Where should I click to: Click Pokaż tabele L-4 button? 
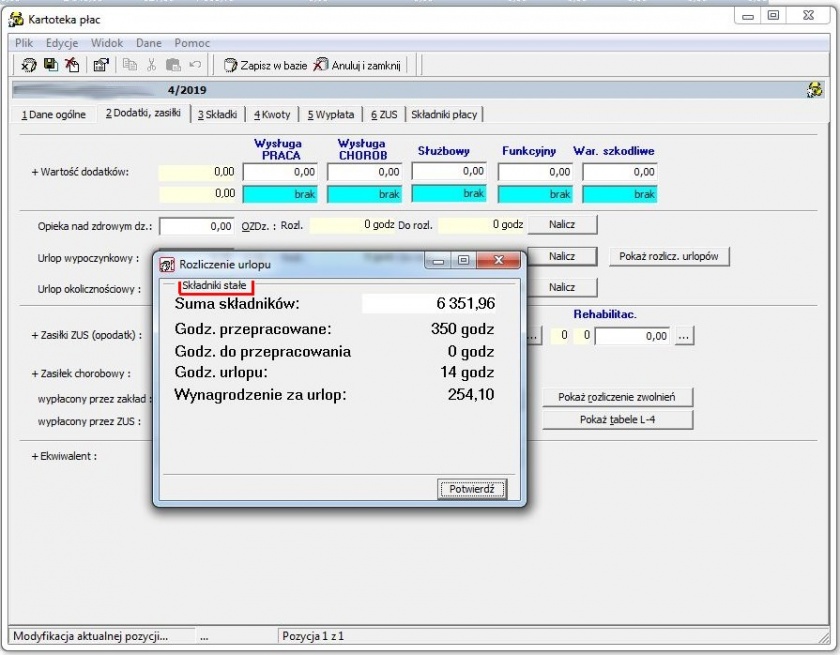tap(617, 419)
